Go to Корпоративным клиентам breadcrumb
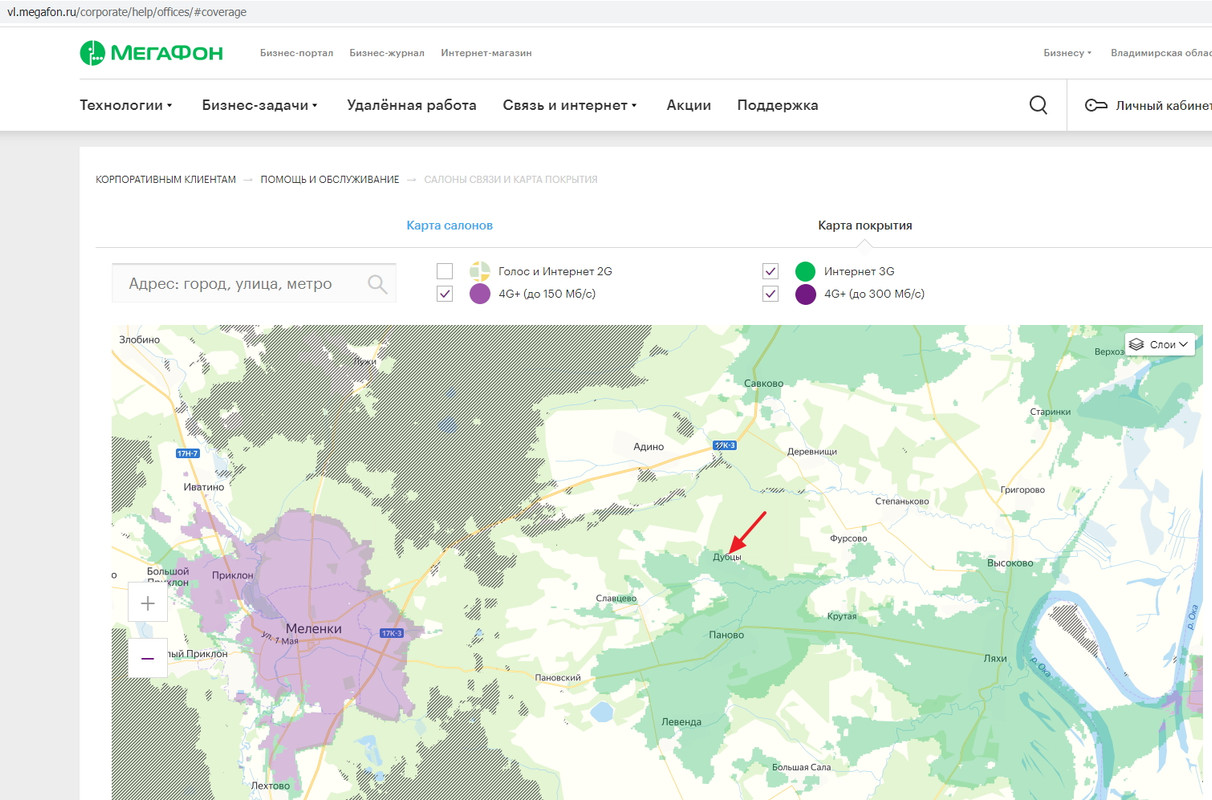Image resolution: width=1212 pixels, height=800 pixels. (166, 180)
